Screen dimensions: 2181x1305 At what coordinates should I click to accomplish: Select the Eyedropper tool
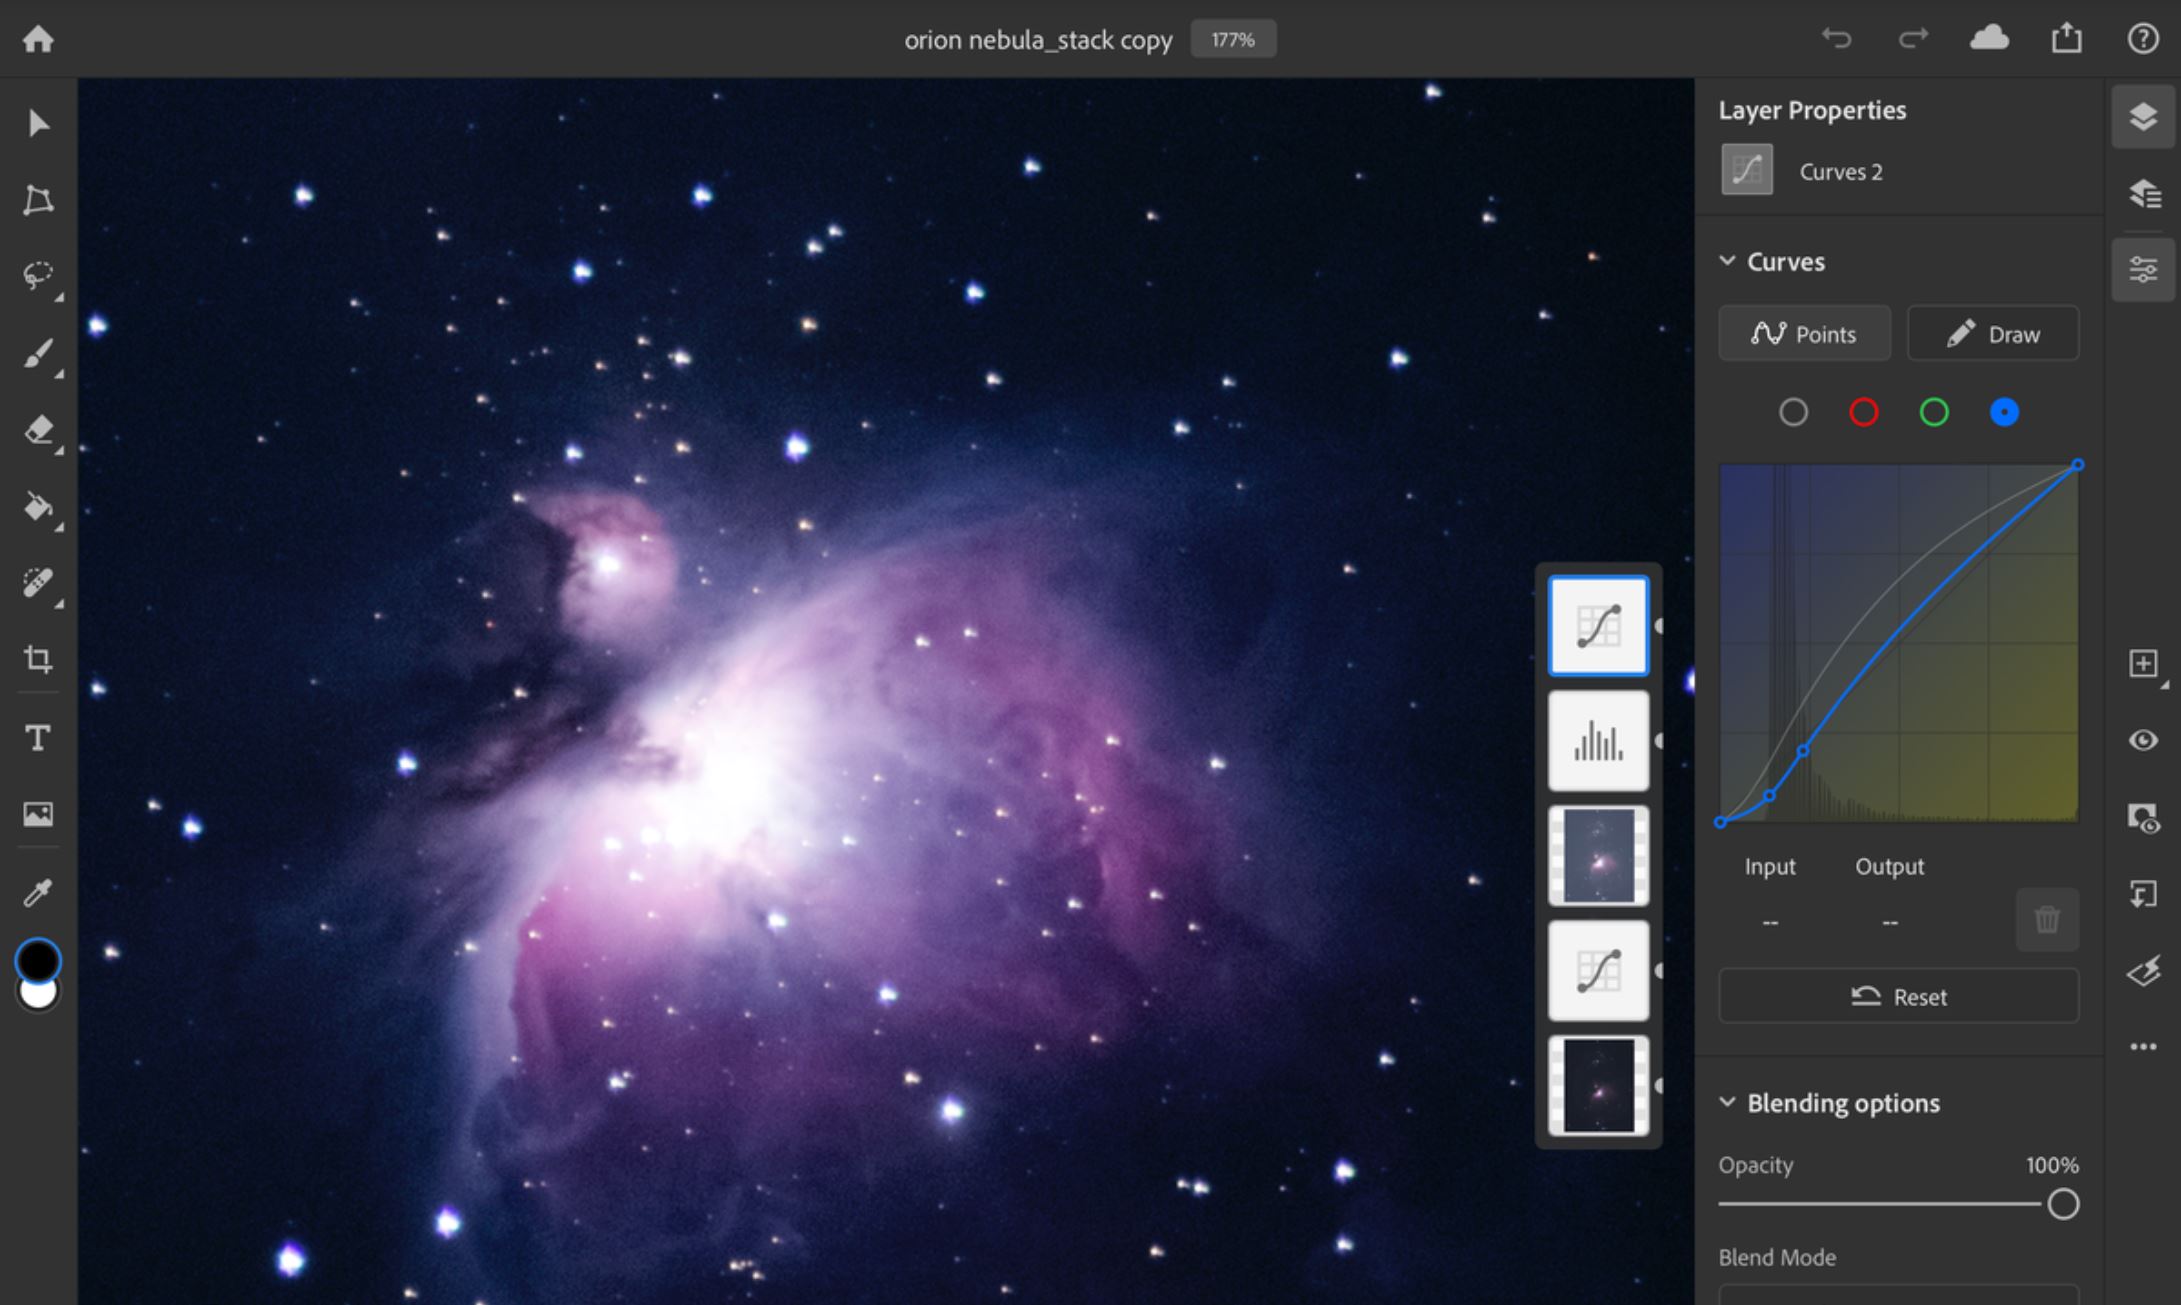click(x=39, y=890)
